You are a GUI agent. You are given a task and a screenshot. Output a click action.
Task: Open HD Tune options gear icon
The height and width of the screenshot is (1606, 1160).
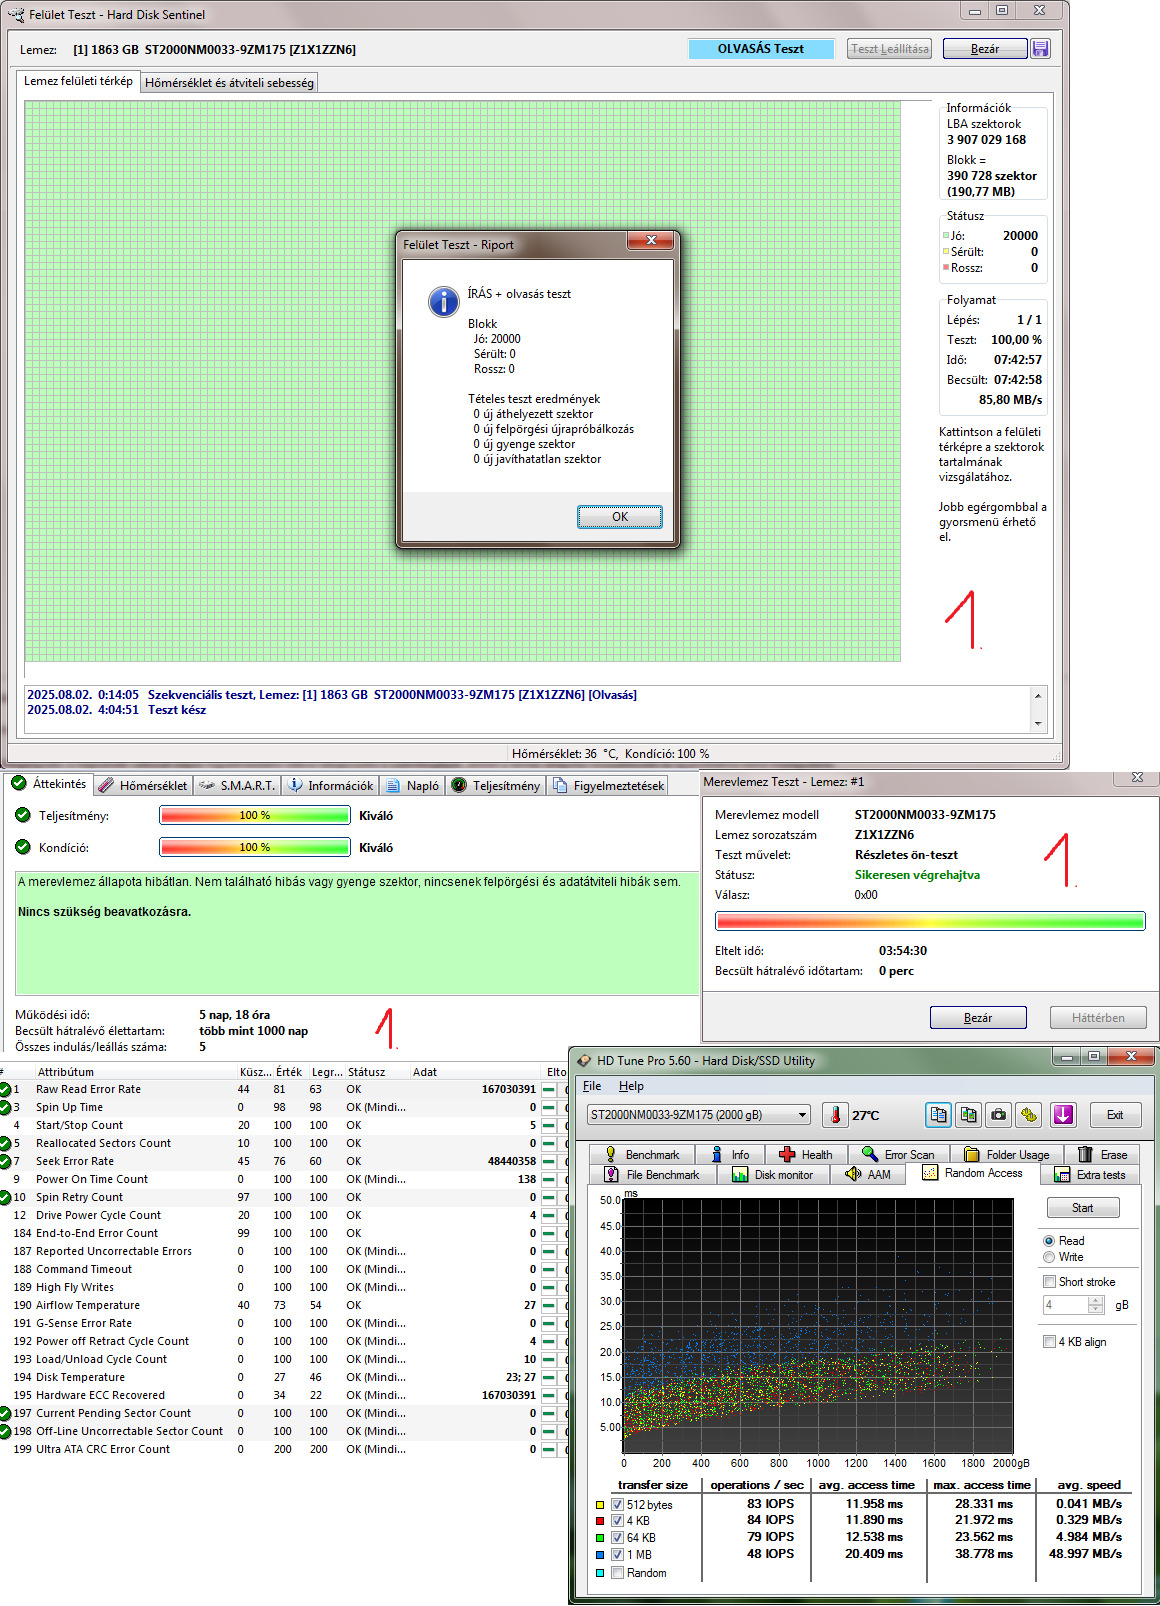coord(1029,1115)
